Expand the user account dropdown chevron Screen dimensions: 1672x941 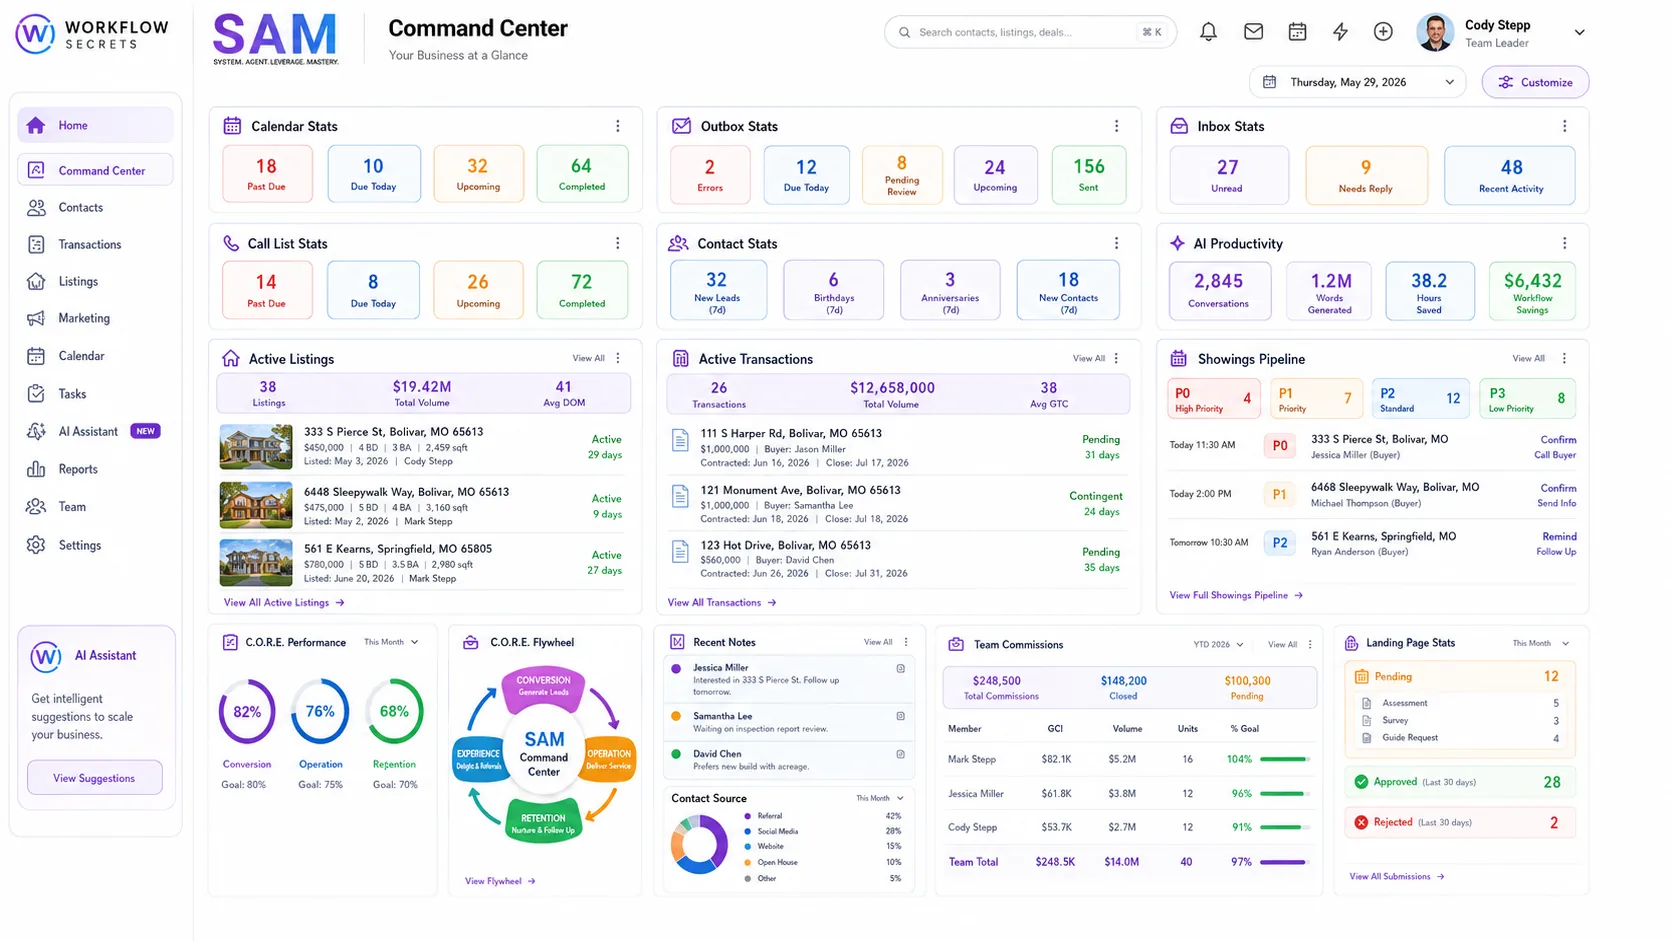[x=1579, y=32]
